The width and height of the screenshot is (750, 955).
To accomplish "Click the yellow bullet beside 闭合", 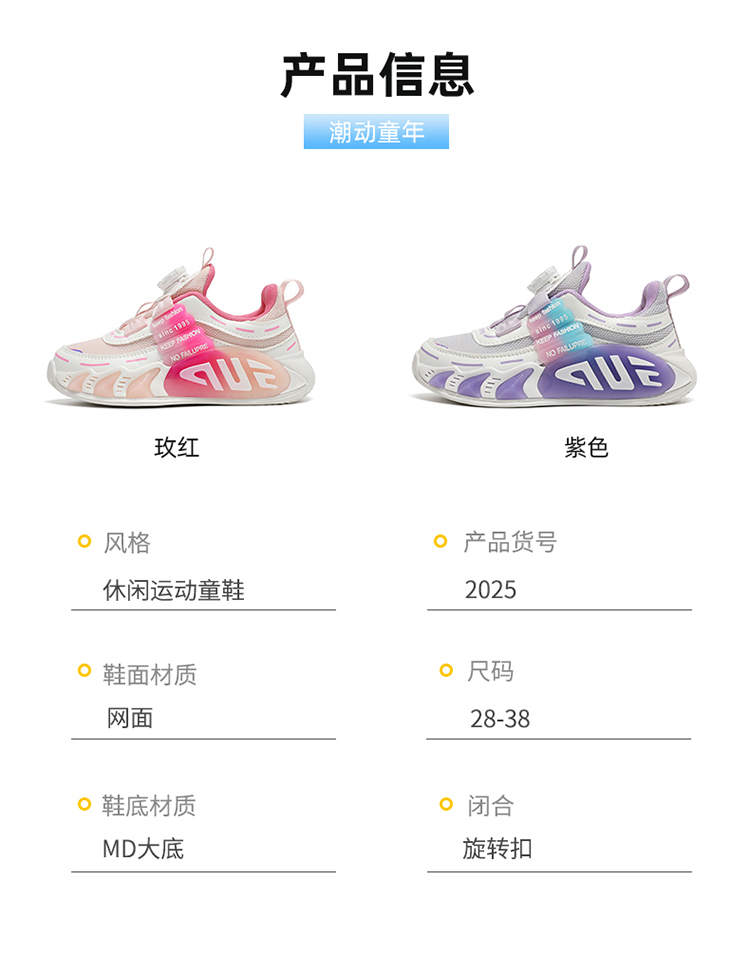I will pos(446,804).
